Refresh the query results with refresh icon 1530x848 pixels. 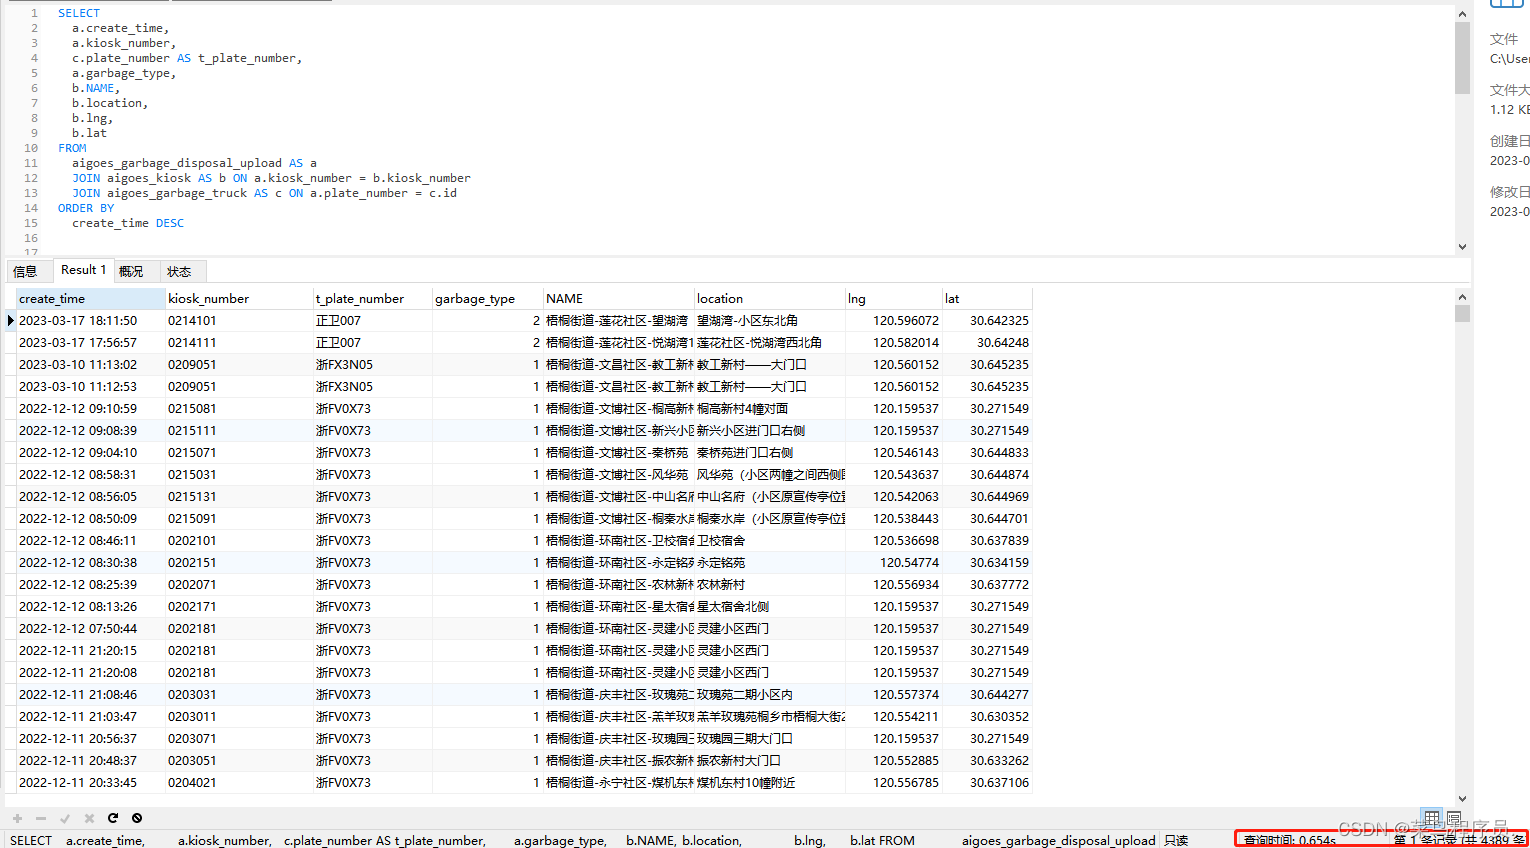[x=113, y=818]
